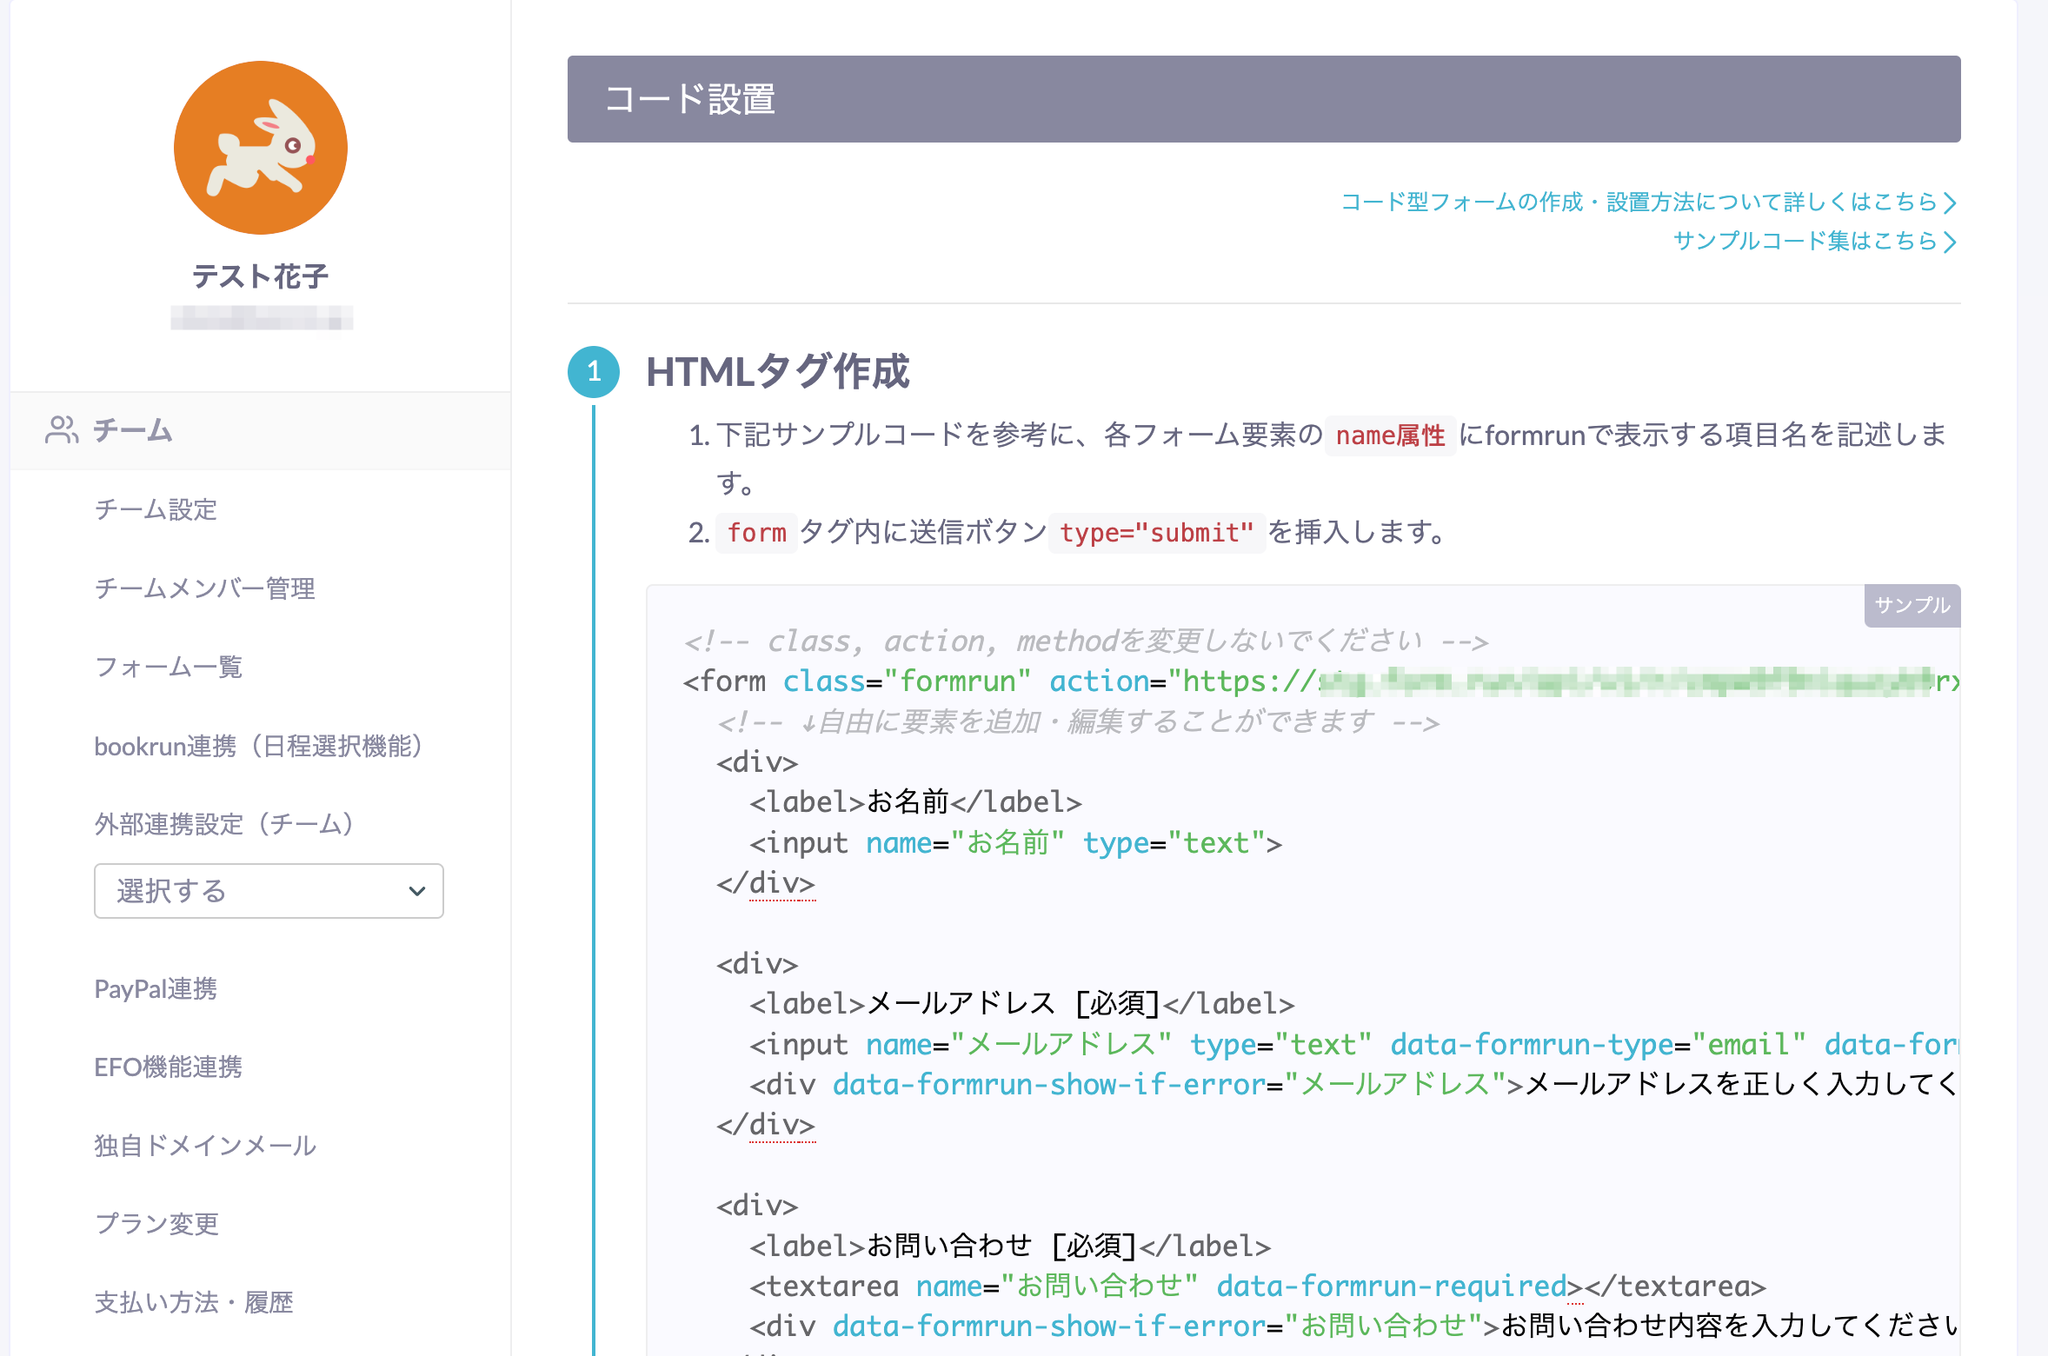
Task: Click the dropdown chevron arrow for 外部連携設定
Action: [x=417, y=891]
